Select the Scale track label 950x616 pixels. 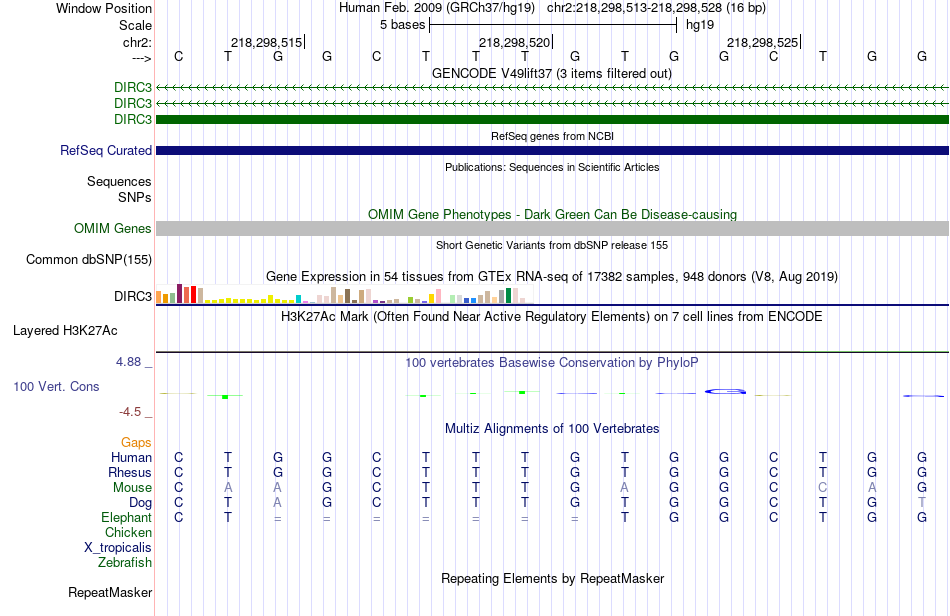(x=135, y=25)
